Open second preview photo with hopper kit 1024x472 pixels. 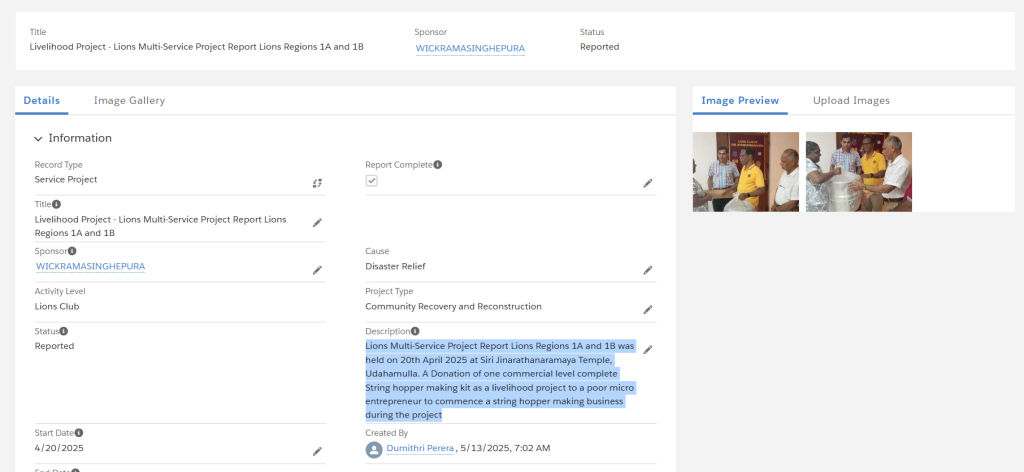tap(859, 172)
